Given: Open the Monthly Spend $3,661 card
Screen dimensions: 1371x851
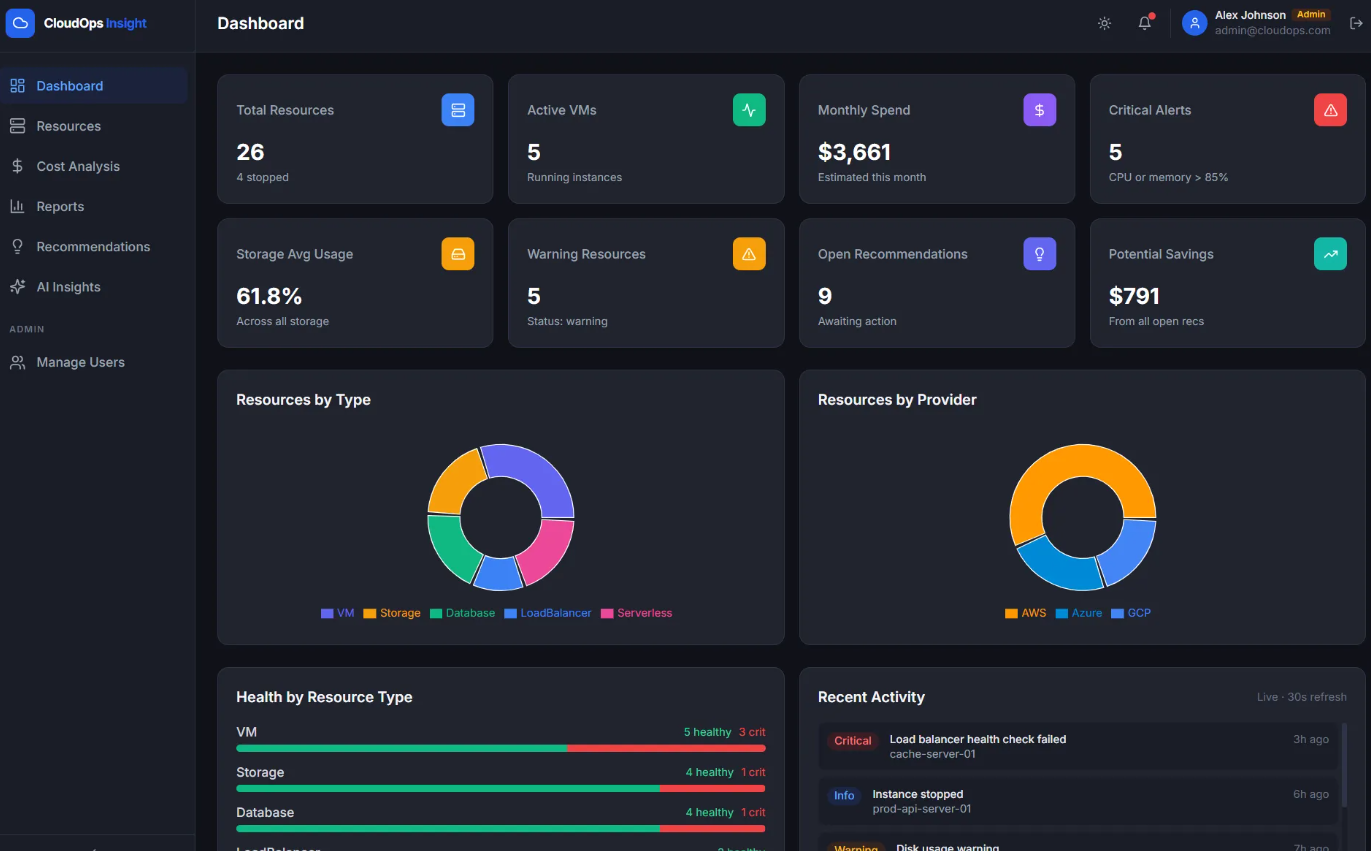Looking at the screenshot, I should click(937, 139).
